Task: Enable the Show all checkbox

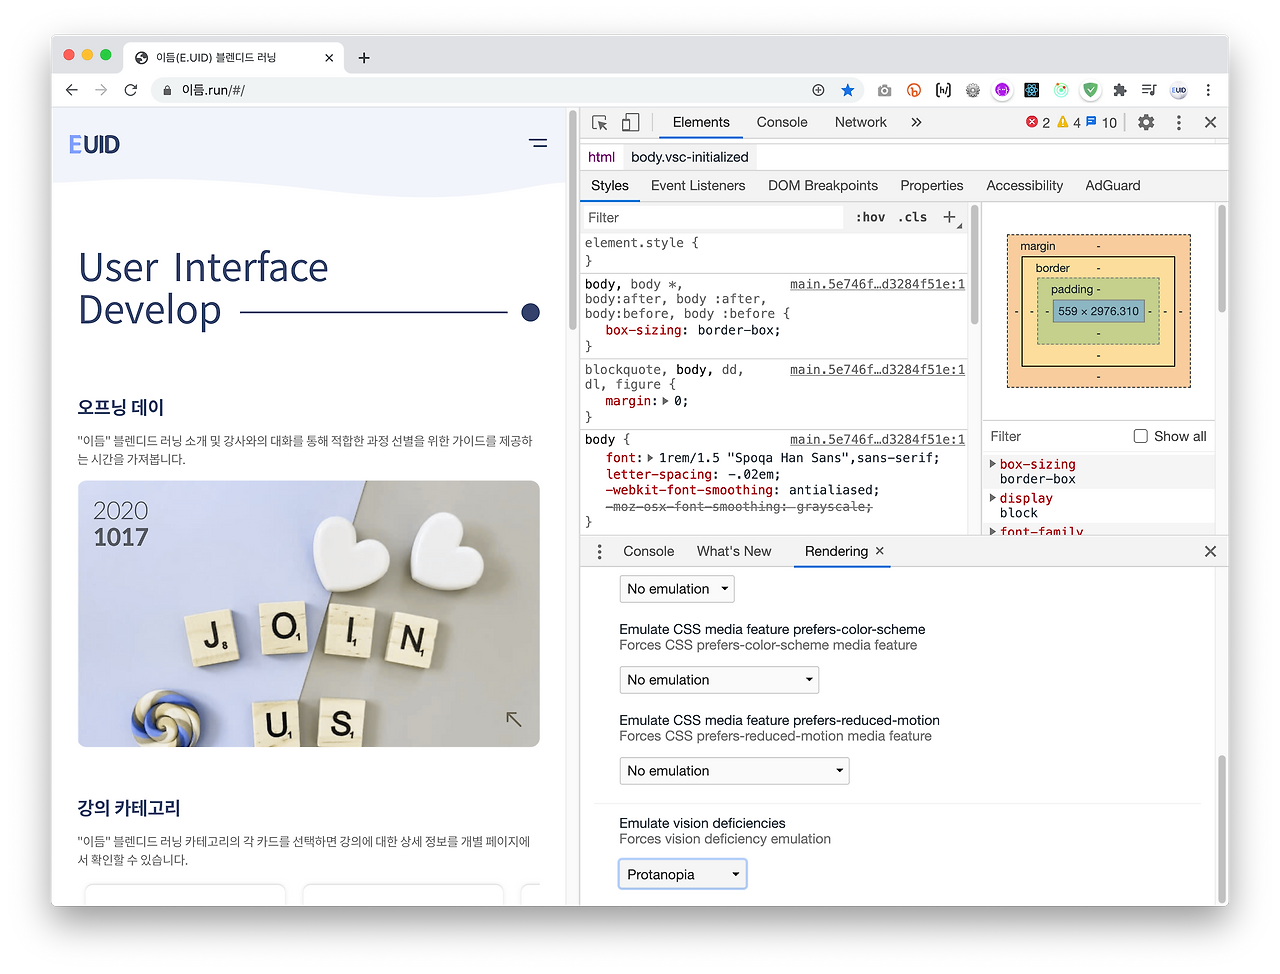Action: [x=1140, y=436]
